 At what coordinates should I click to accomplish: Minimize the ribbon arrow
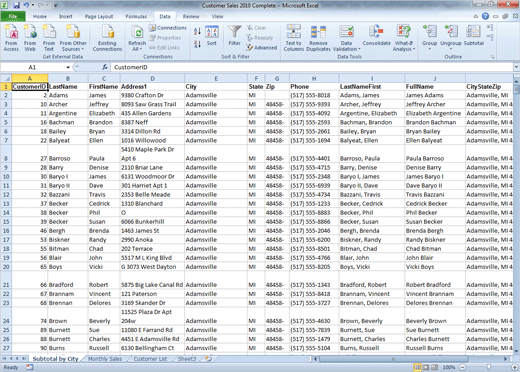tap(476, 16)
